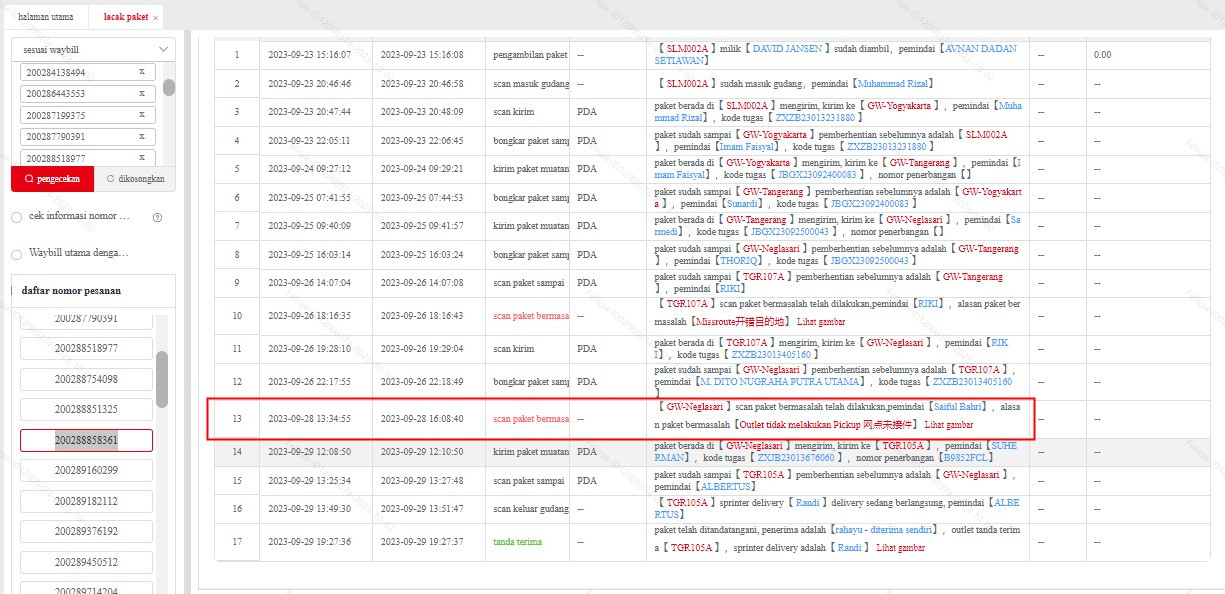Click the waybill input scrollbar thumb
Image resolution: width=1225 pixels, height=594 pixels.
[x=169, y=88]
